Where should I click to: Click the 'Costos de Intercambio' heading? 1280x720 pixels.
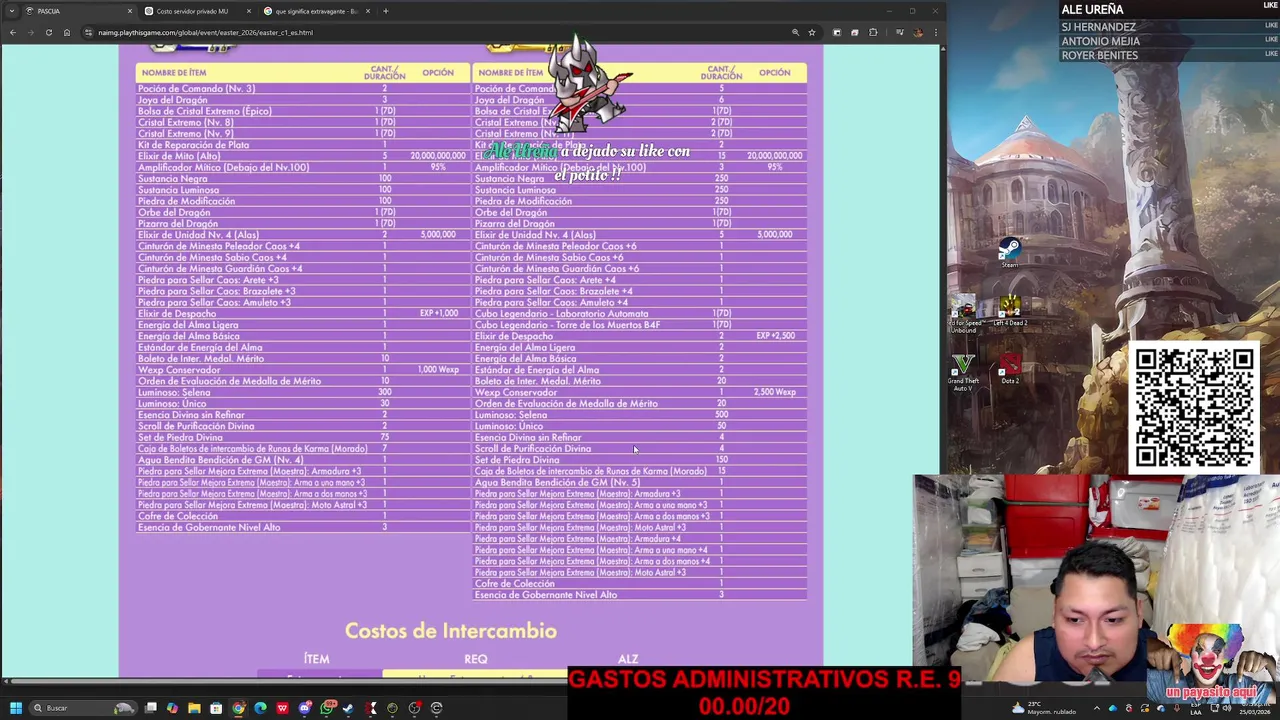click(x=451, y=631)
